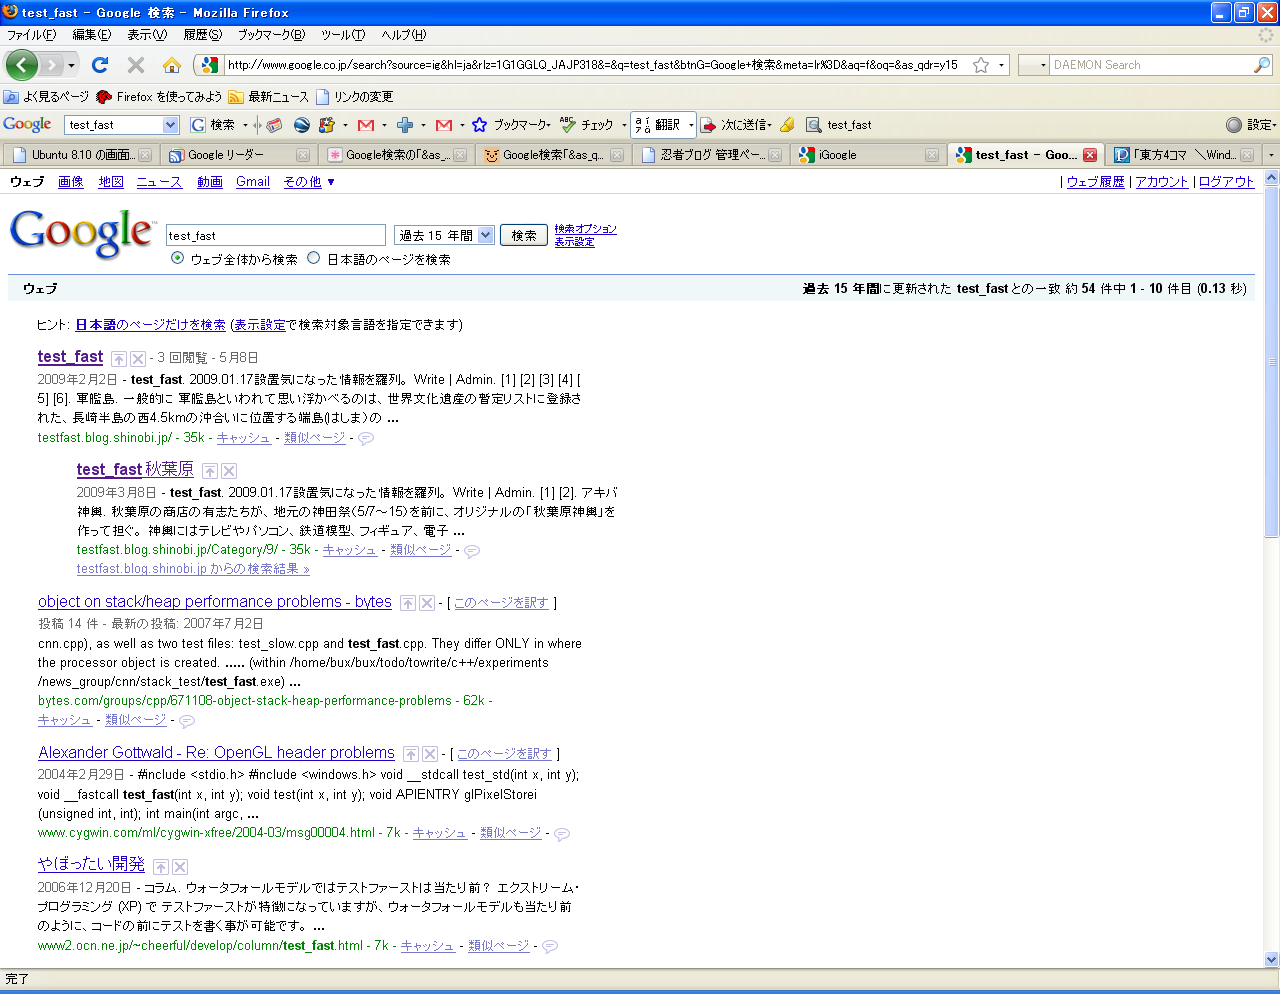Open the list-all-tabs dropdown arrow

1271,155
